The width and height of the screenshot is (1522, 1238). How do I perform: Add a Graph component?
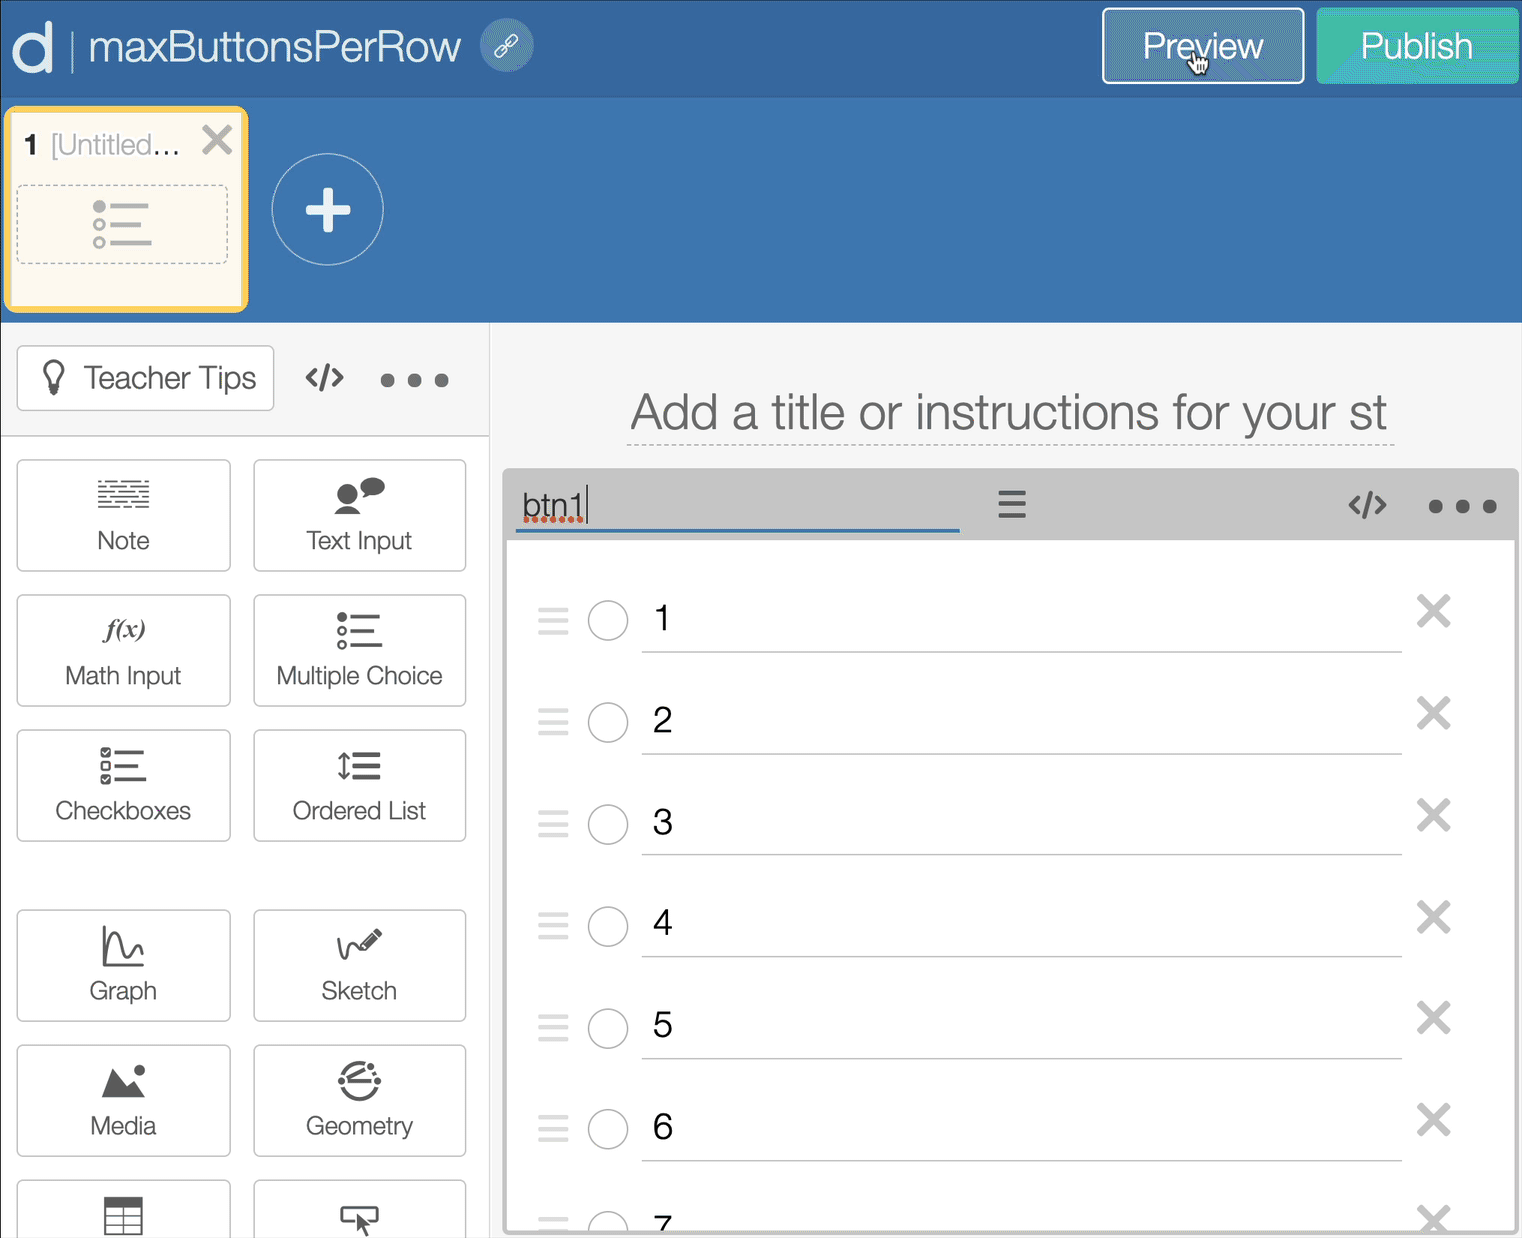123,965
